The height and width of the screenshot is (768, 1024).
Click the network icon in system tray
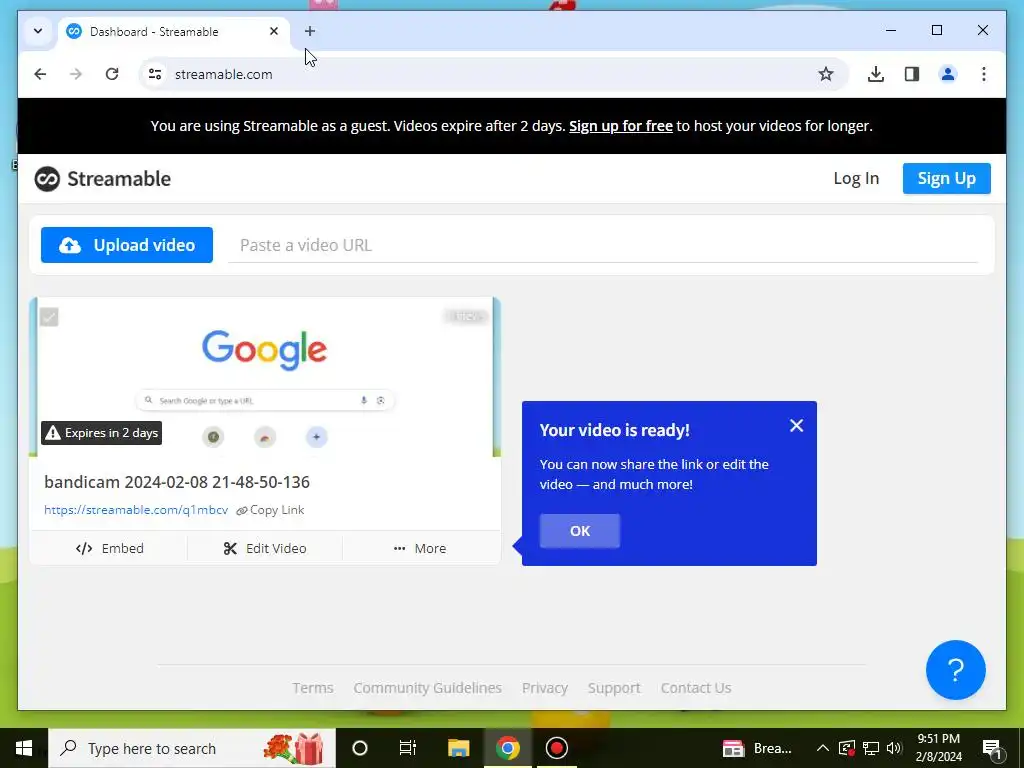tap(871, 748)
